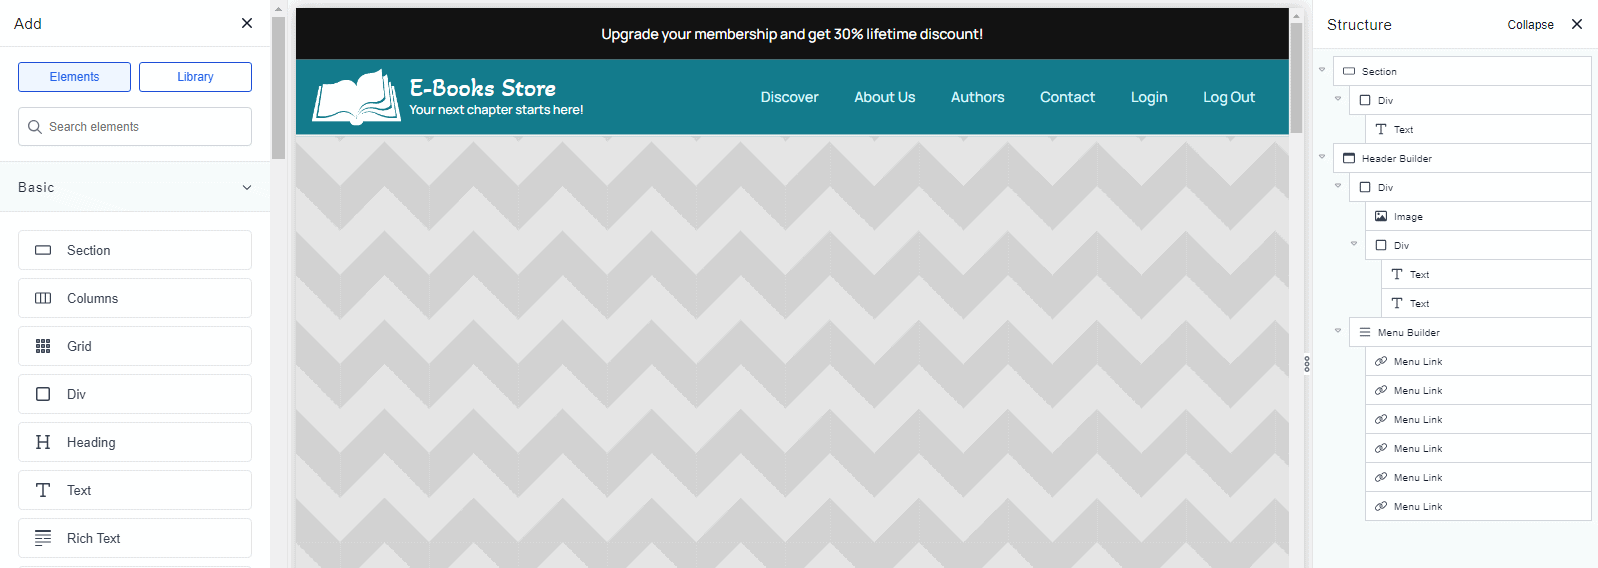Click the Rich Text element icon

pyautogui.click(x=43, y=538)
